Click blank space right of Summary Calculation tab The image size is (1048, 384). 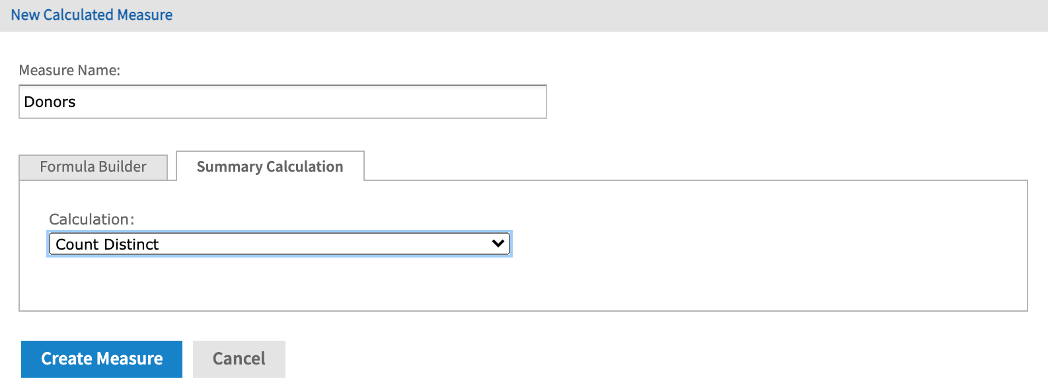coord(695,166)
